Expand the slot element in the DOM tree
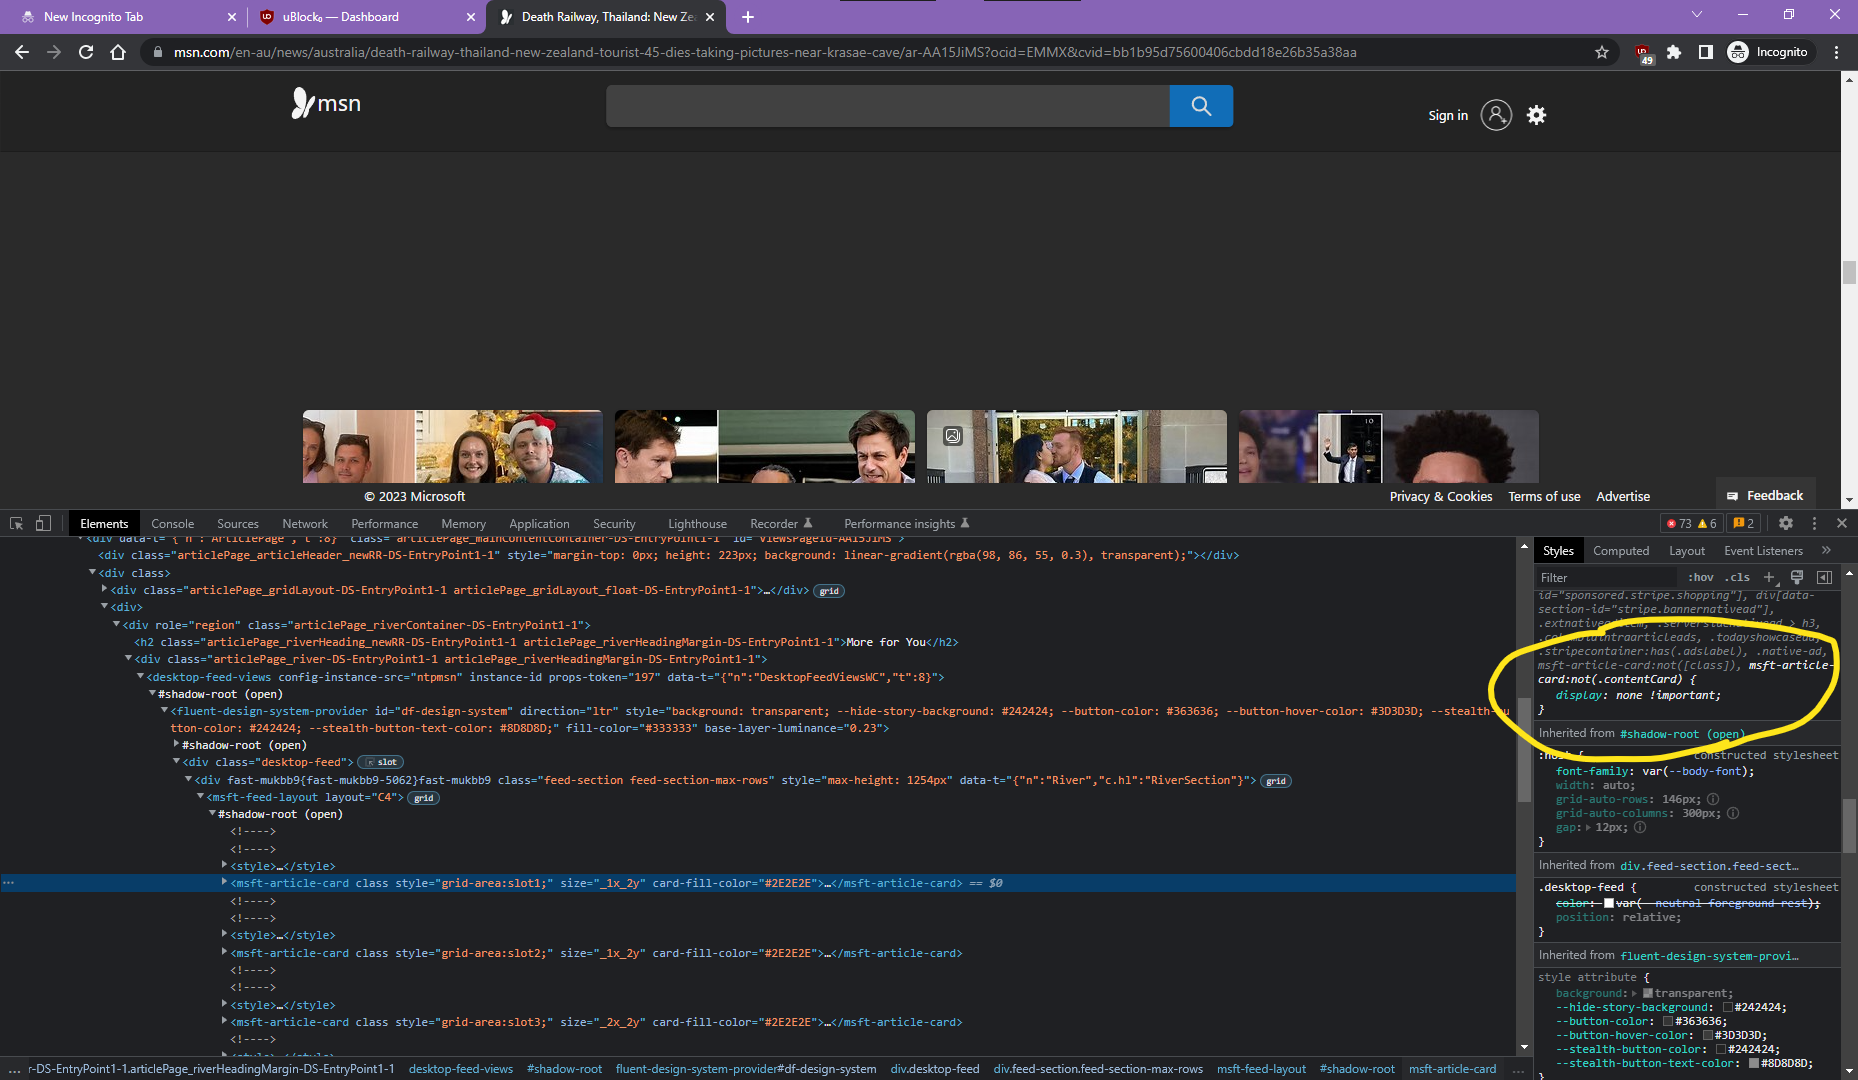 coord(381,761)
